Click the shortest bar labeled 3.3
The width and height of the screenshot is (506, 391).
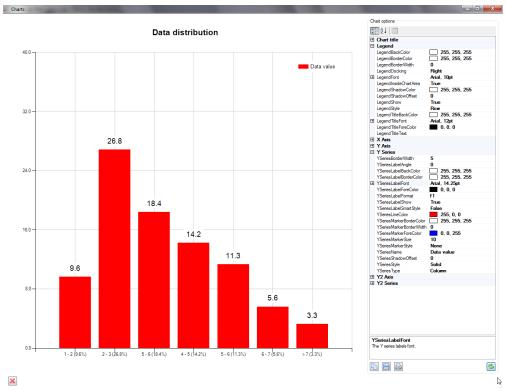point(312,336)
